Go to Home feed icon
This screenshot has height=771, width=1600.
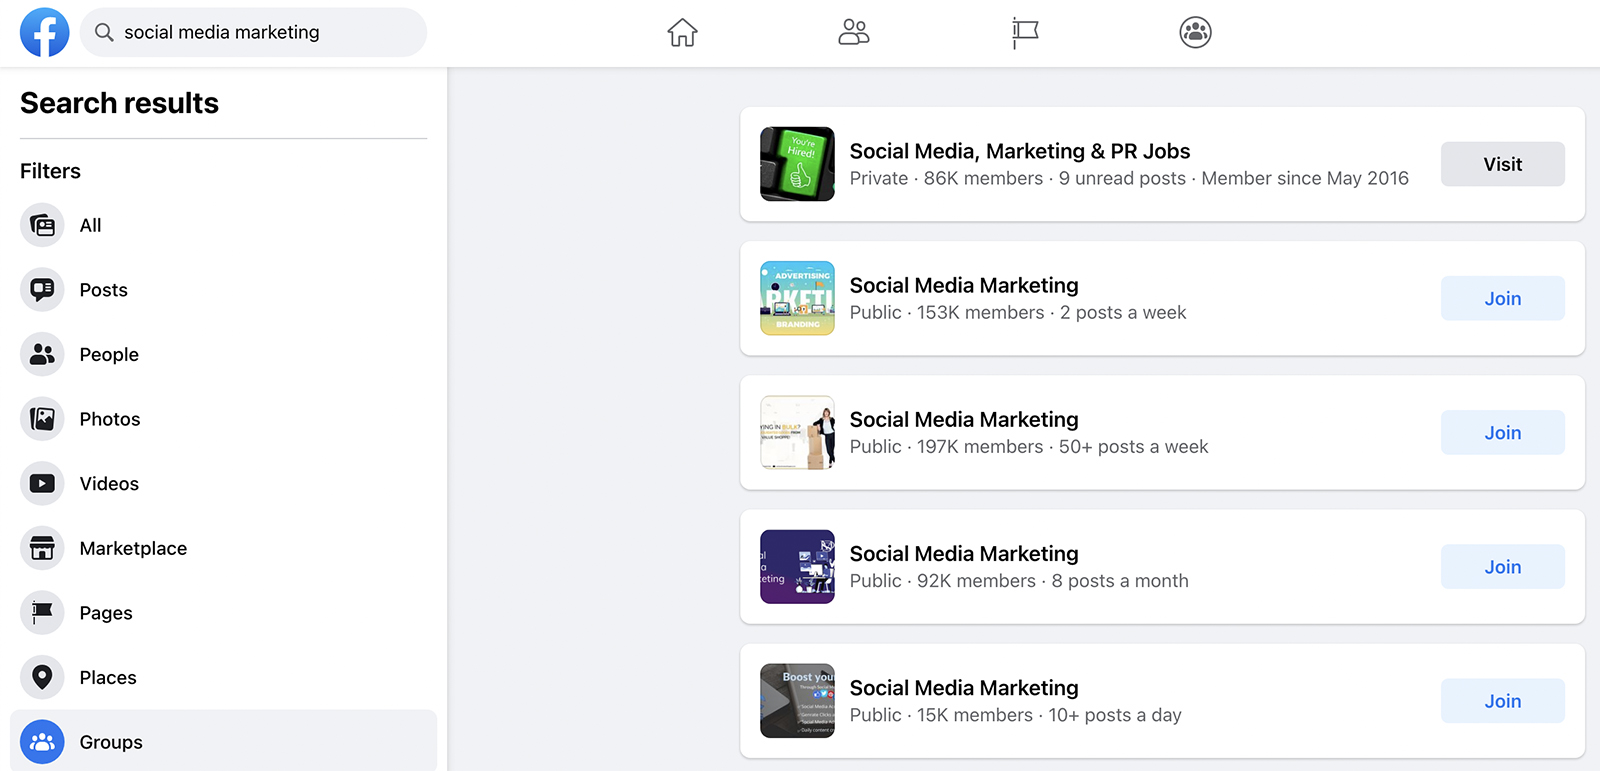[682, 32]
